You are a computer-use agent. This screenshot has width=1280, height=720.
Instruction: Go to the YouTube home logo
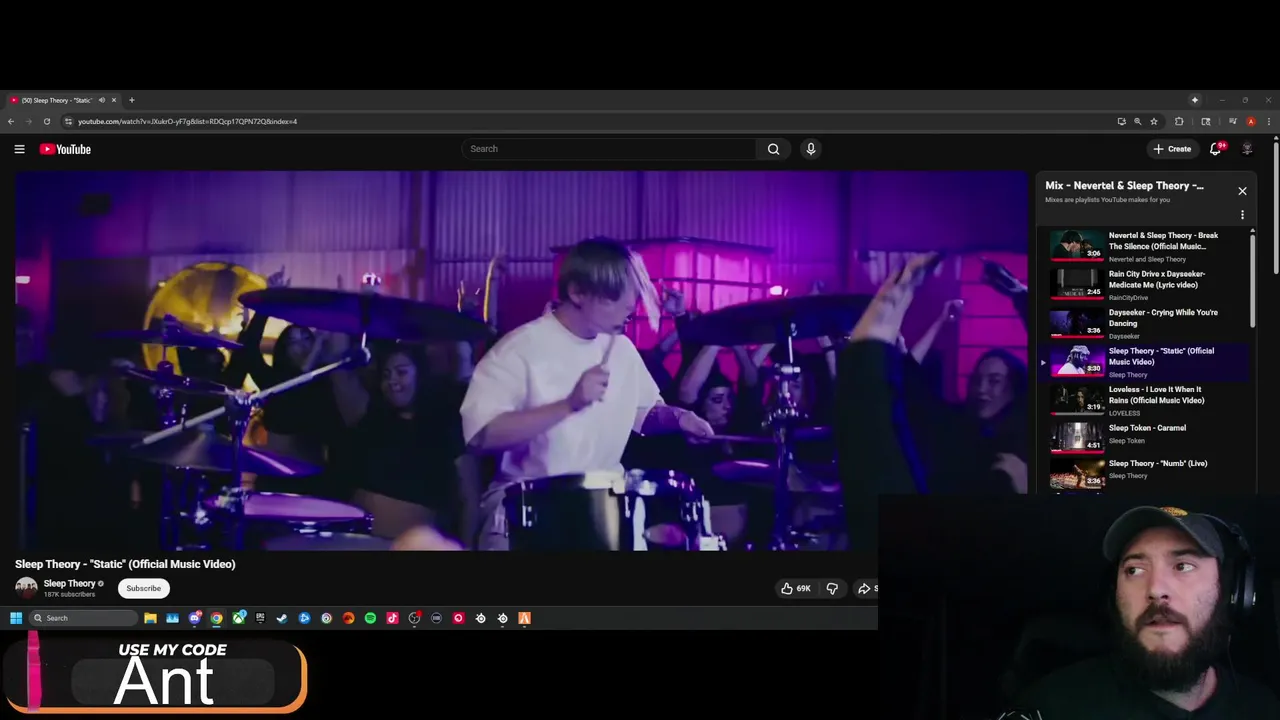pos(65,149)
